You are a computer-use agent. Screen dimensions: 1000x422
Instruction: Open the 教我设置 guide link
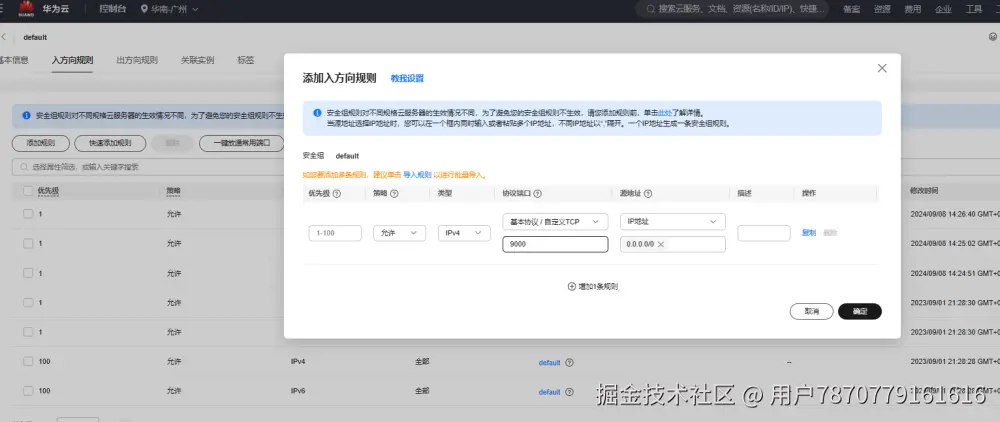tap(407, 78)
